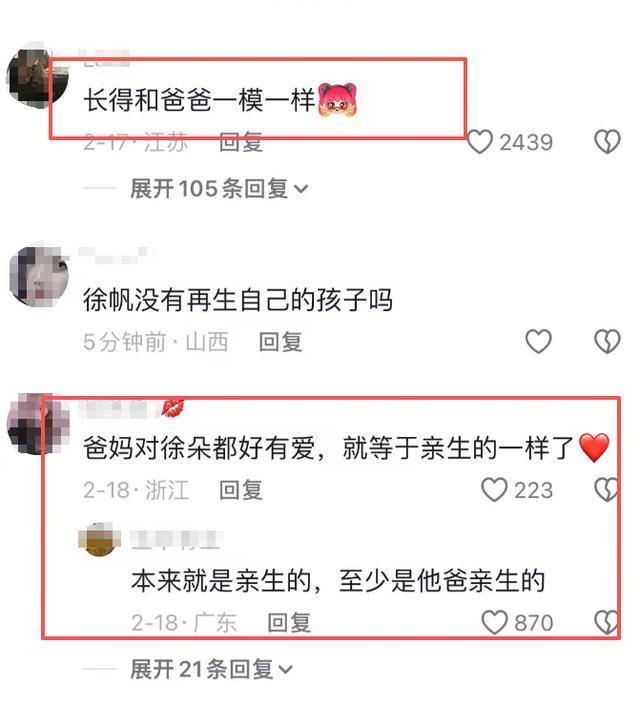Reply to the 广东 comment
640x707 pixels.
(289, 623)
